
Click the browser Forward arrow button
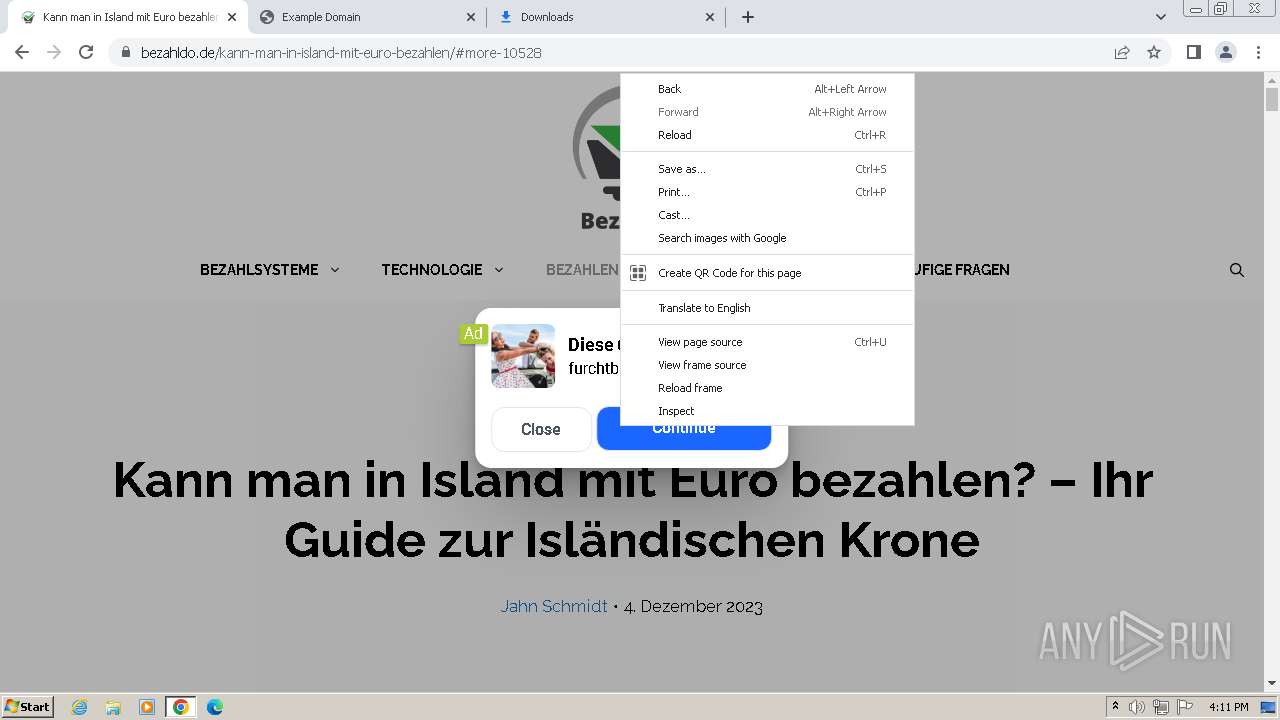click(x=54, y=52)
